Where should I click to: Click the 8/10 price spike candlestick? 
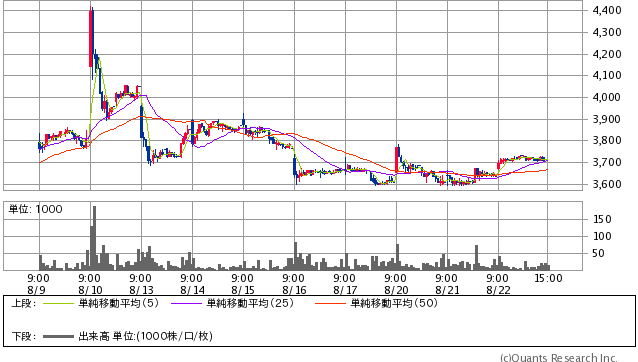[91, 37]
